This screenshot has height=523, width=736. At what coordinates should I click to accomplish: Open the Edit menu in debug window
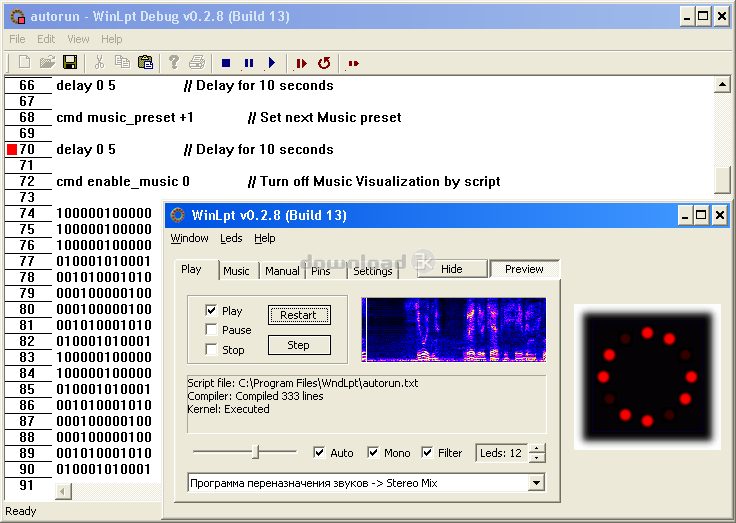tap(46, 39)
